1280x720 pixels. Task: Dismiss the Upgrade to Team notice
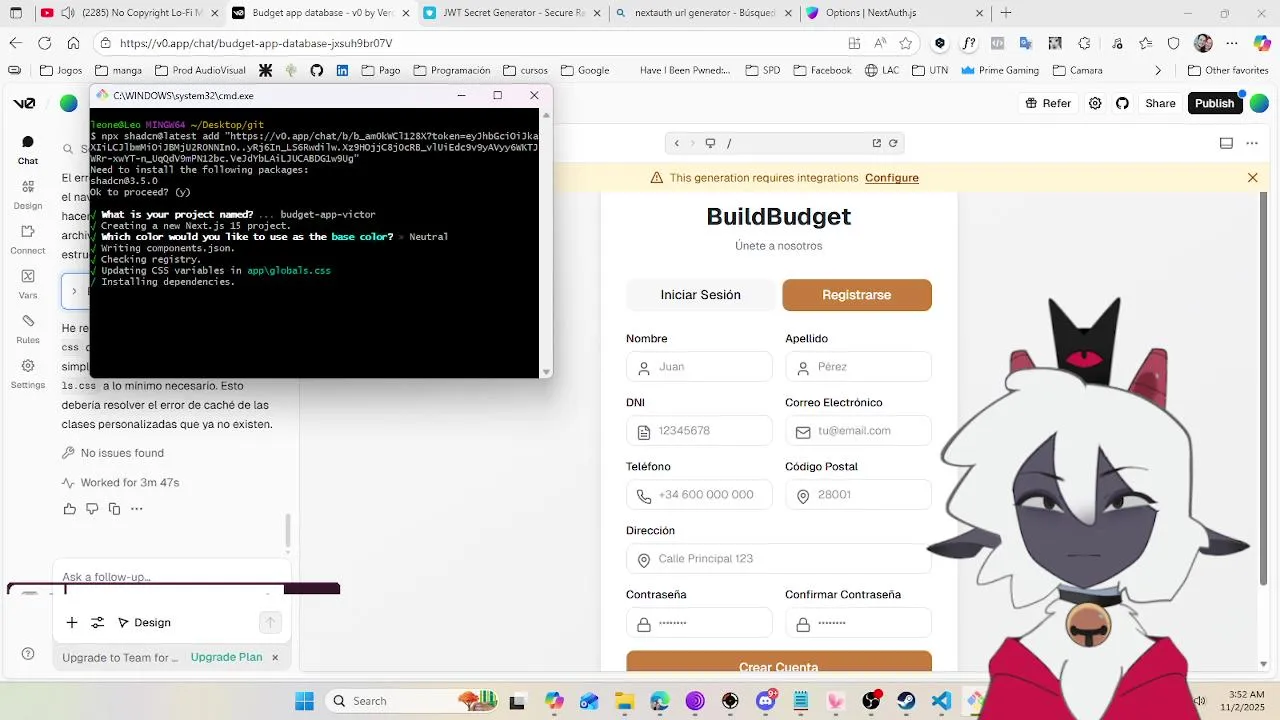(275, 657)
